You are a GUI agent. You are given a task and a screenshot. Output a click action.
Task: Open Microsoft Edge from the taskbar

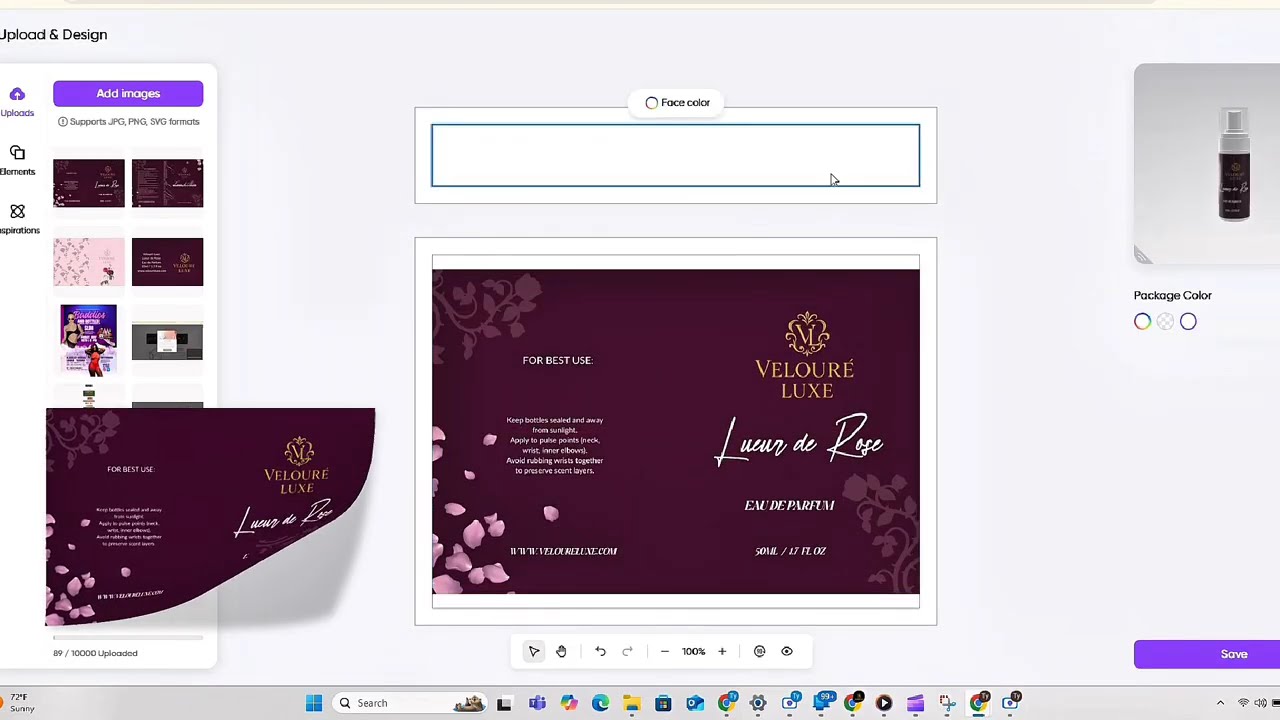(600, 703)
